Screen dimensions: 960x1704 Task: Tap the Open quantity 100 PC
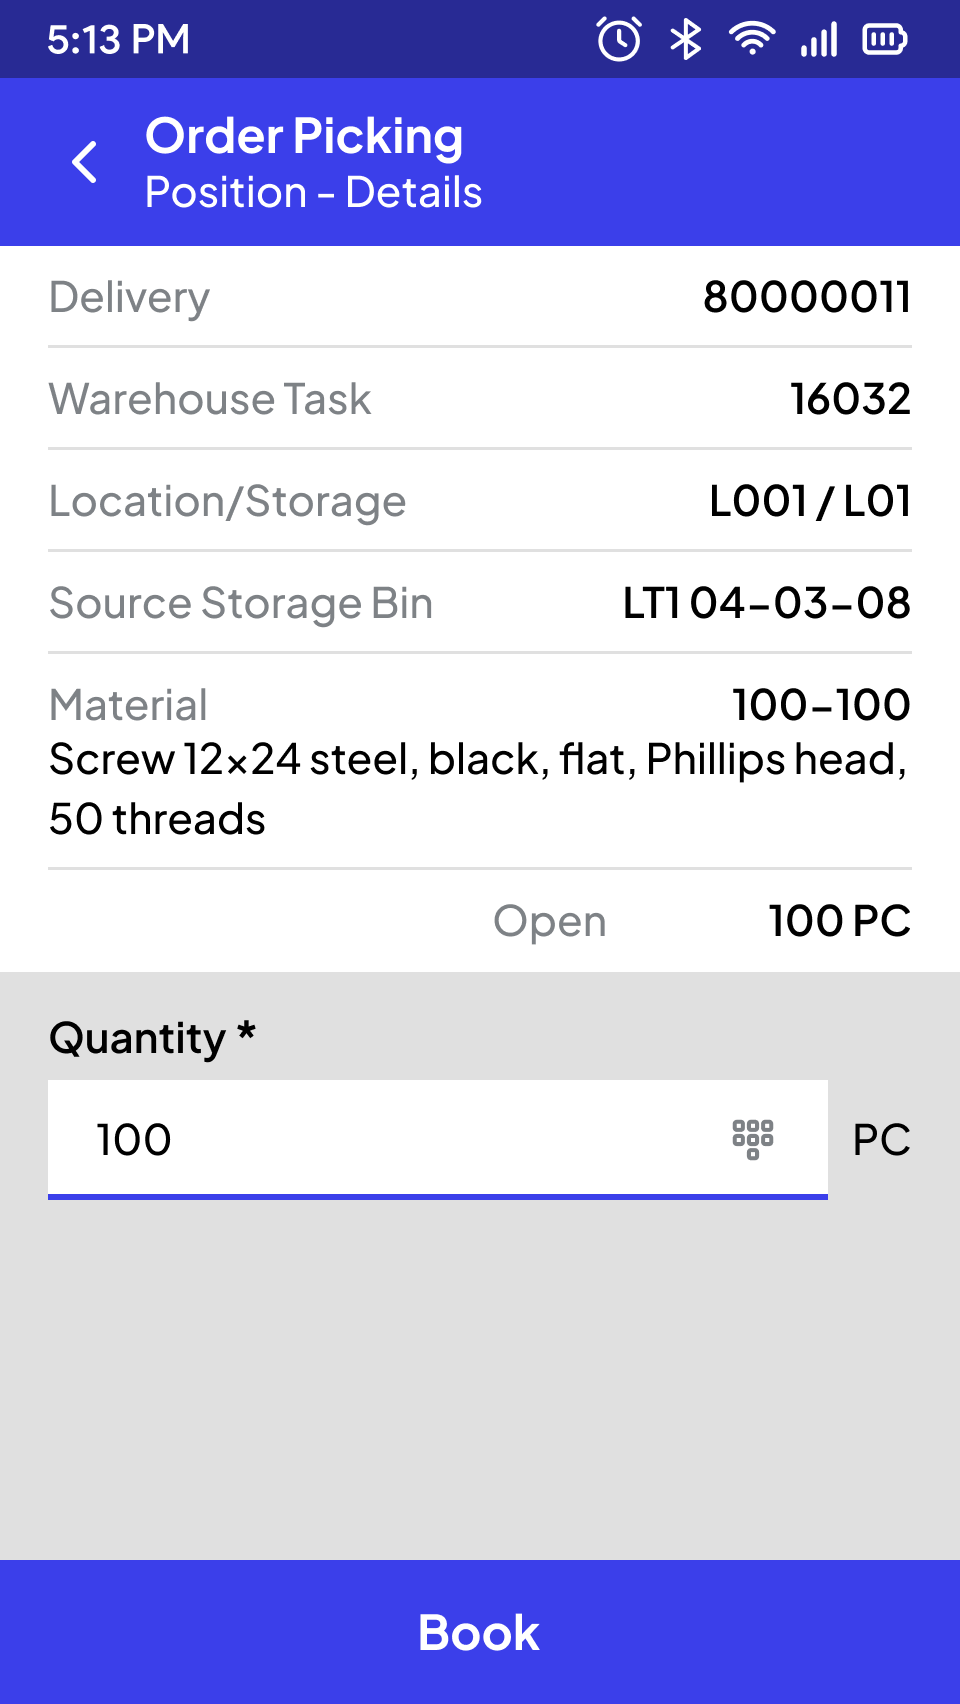click(839, 921)
